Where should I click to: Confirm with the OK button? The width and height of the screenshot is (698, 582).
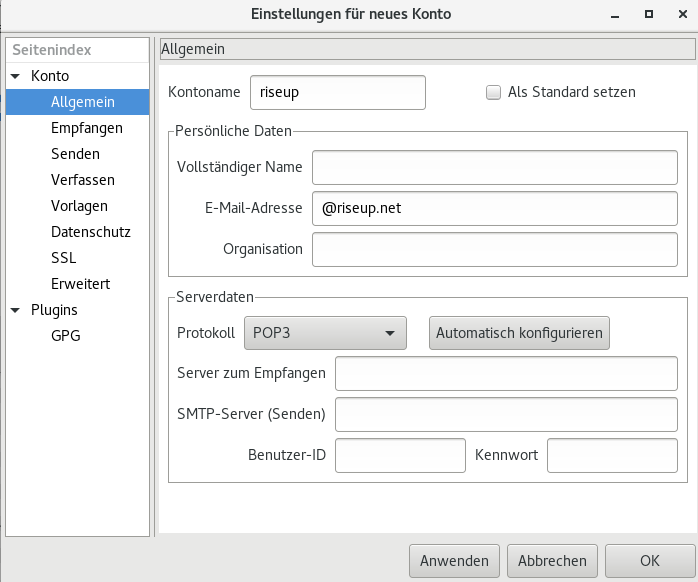[650, 560]
